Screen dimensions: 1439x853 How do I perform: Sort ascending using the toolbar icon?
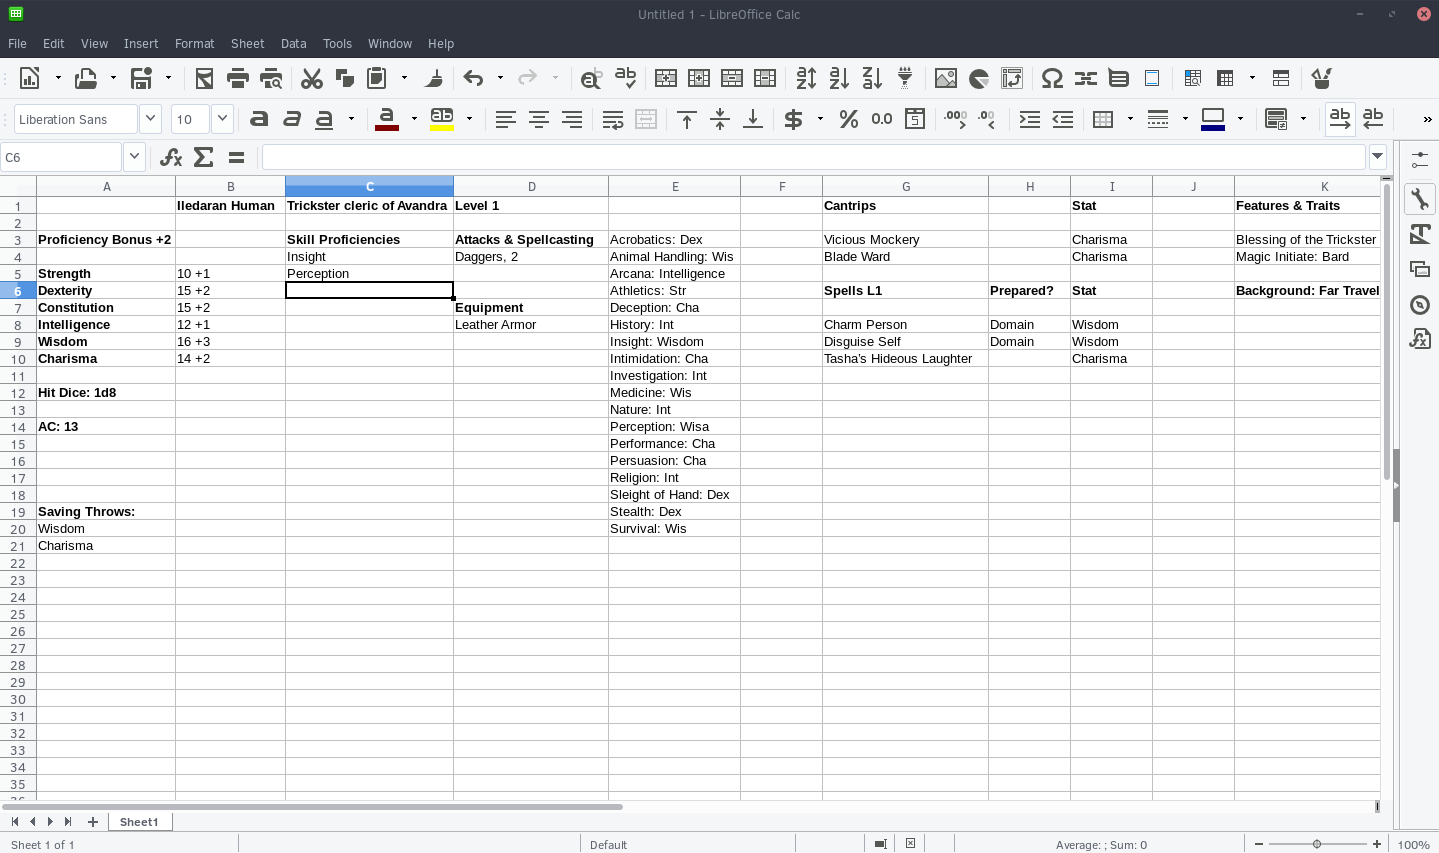point(839,78)
